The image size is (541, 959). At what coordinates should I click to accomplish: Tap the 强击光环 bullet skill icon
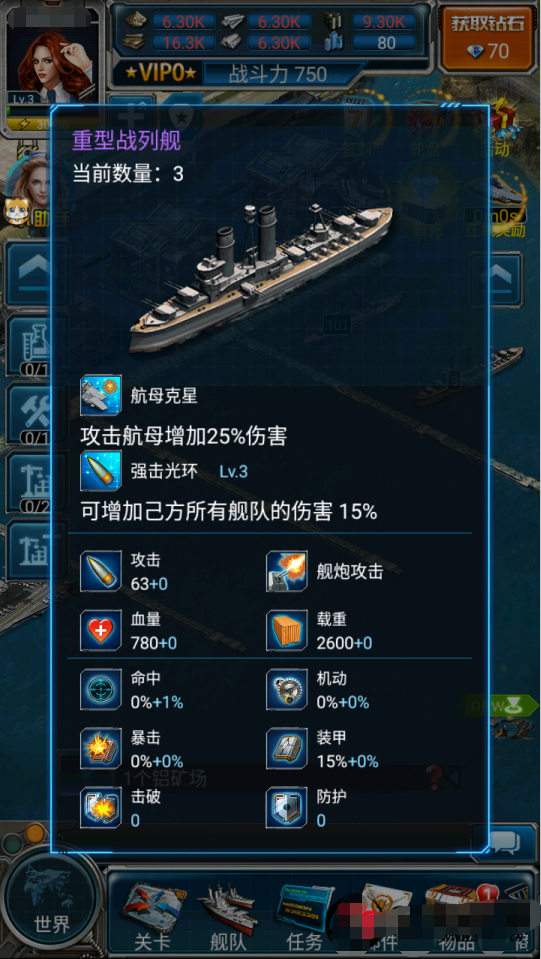point(101,471)
